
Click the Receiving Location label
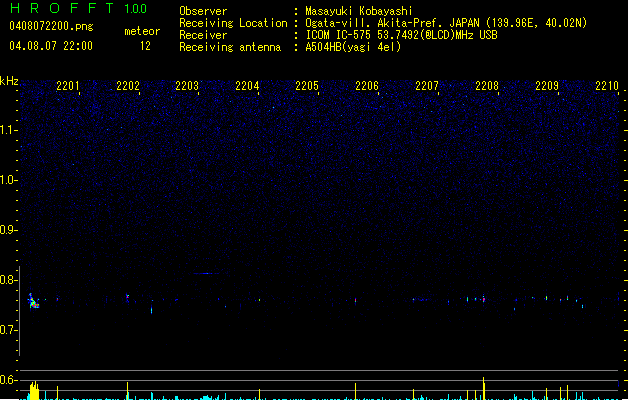coord(233,23)
